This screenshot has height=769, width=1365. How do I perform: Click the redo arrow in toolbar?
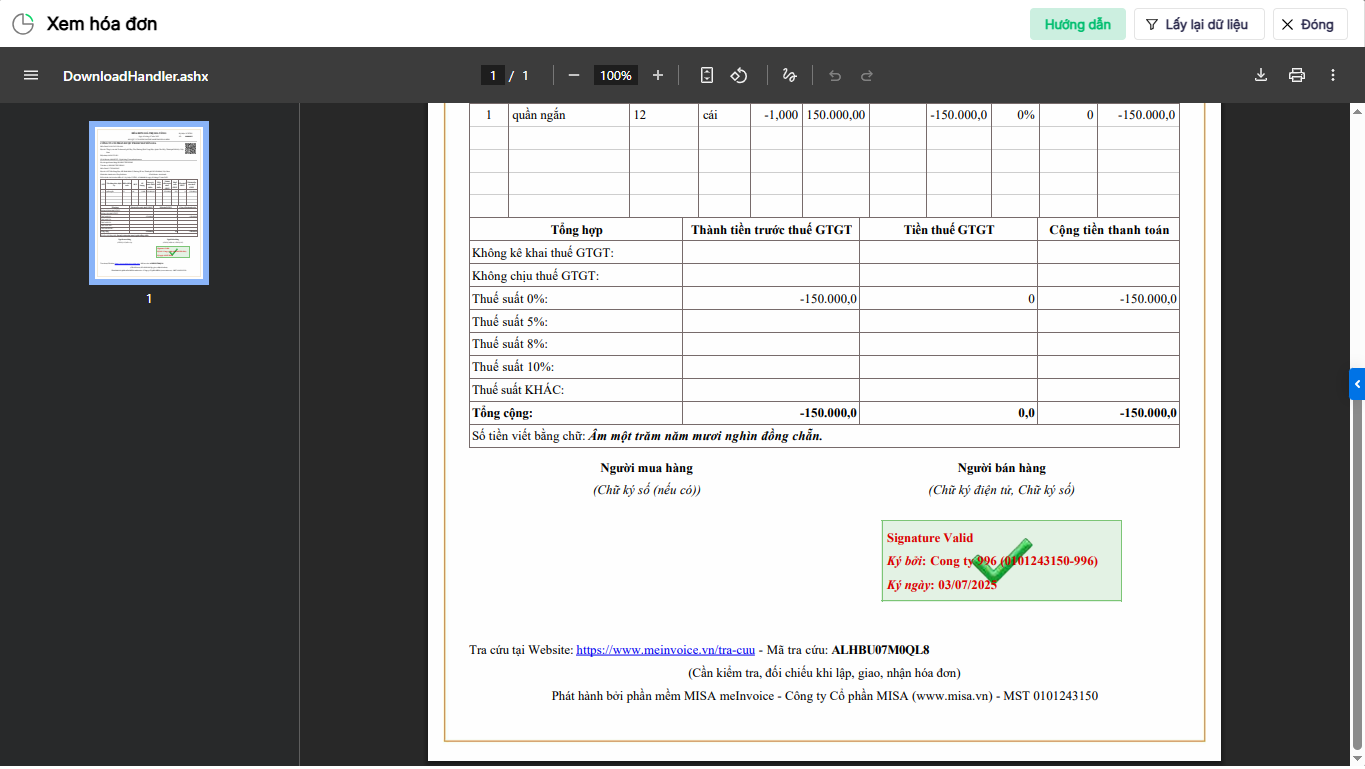coord(867,76)
